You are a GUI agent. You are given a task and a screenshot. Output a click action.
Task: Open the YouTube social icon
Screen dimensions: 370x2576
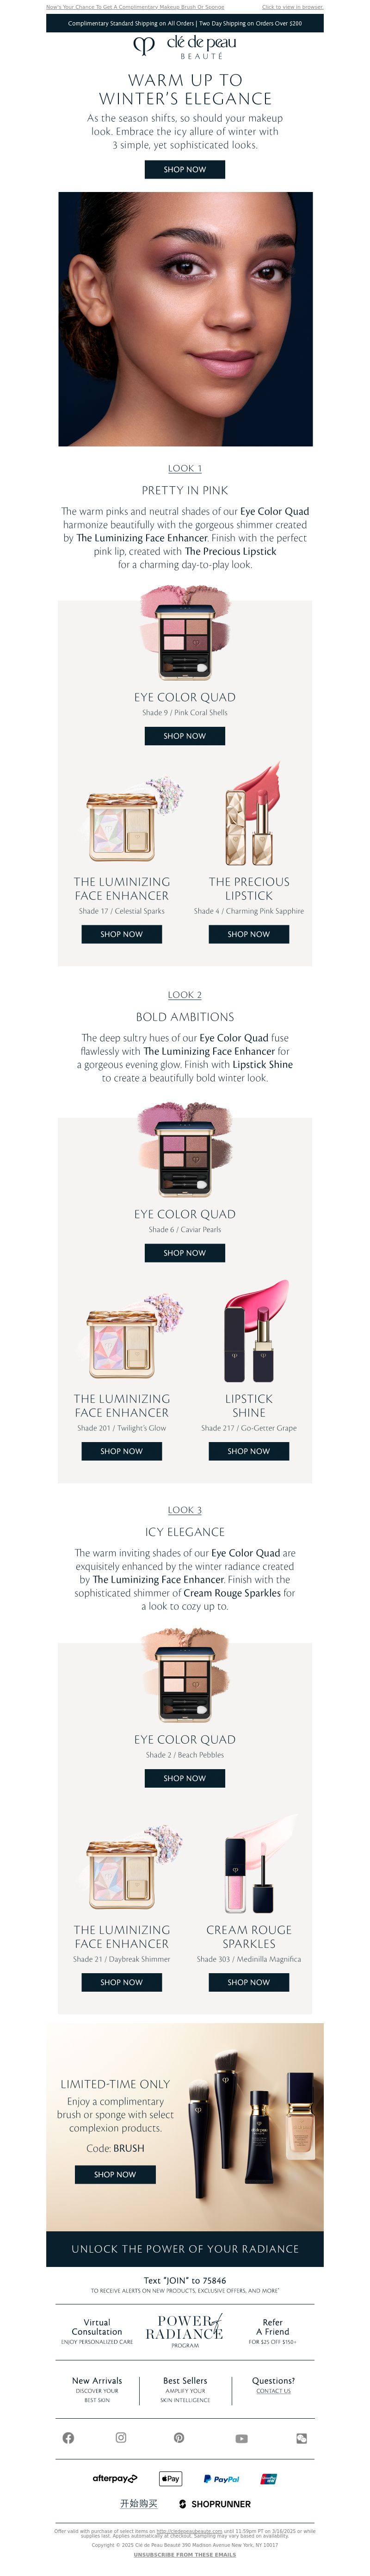point(241,2438)
